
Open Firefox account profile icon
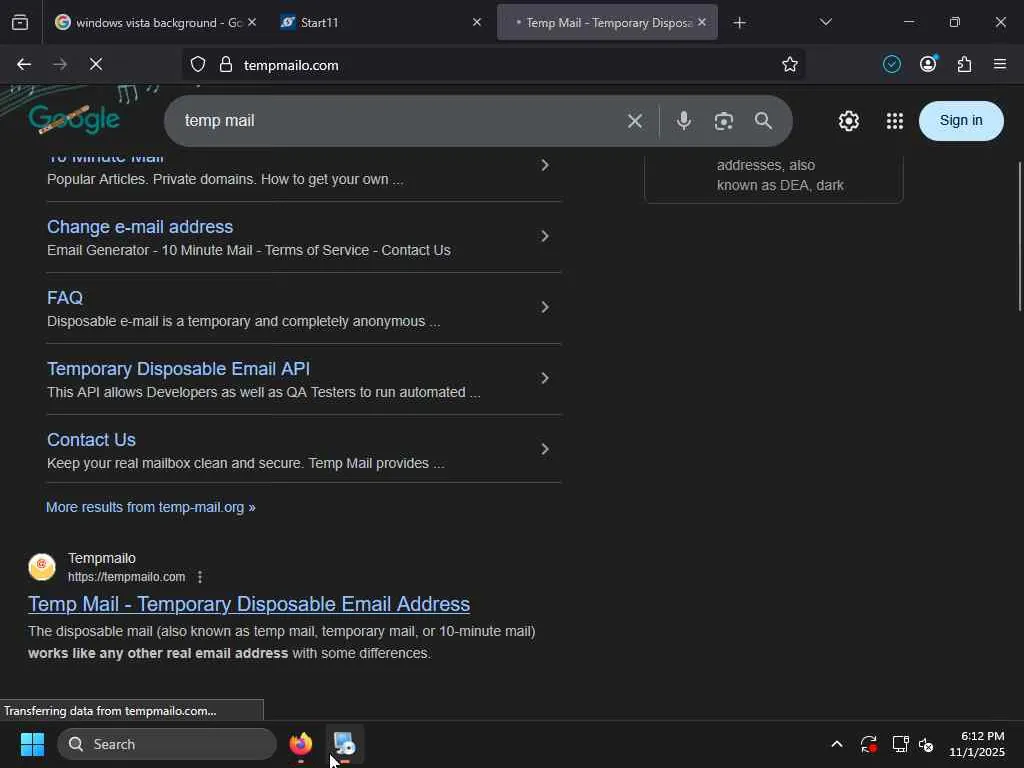(928, 63)
